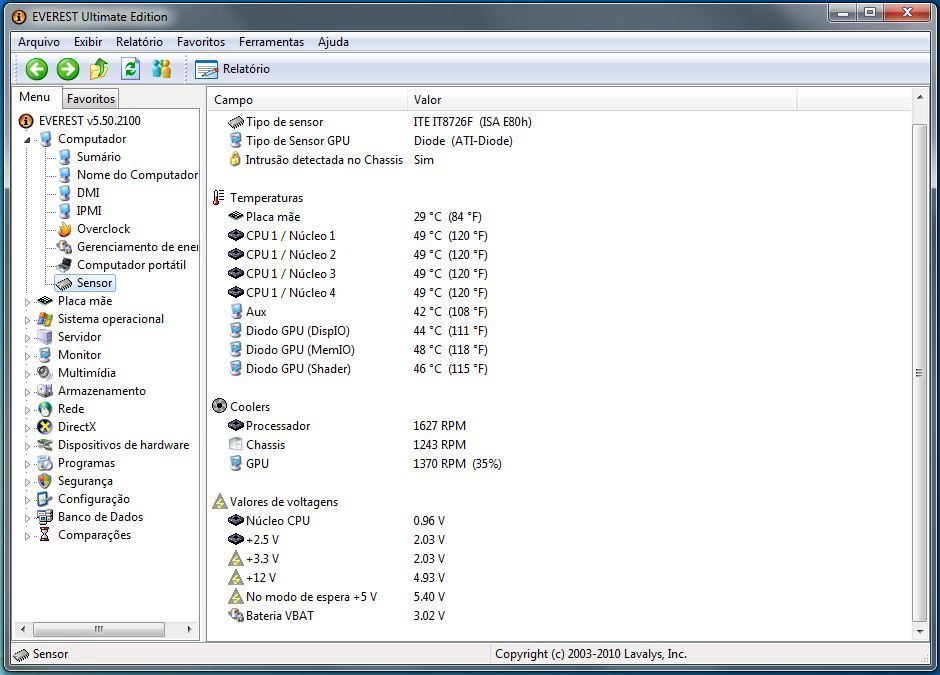
Task: Click the Comparações hourglass icon
Action: (x=45, y=535)
